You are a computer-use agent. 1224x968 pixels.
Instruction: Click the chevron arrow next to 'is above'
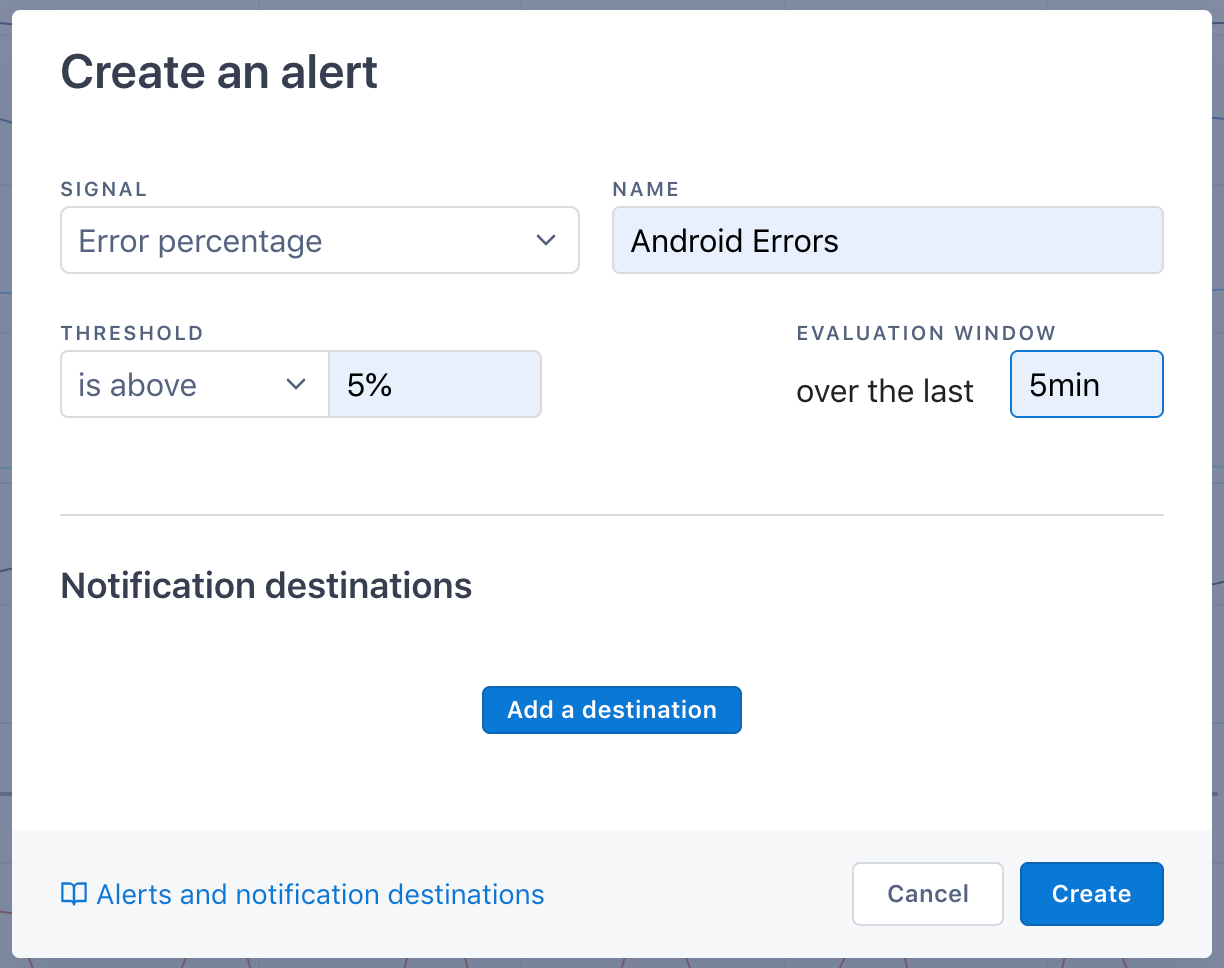pyautogui.click(x=296, y=385)
